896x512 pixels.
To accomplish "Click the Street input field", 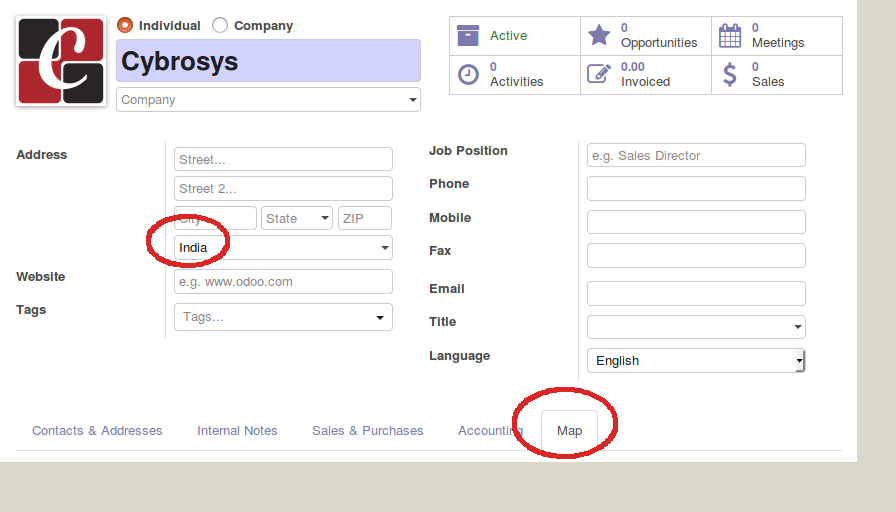I will click(283, 159).
